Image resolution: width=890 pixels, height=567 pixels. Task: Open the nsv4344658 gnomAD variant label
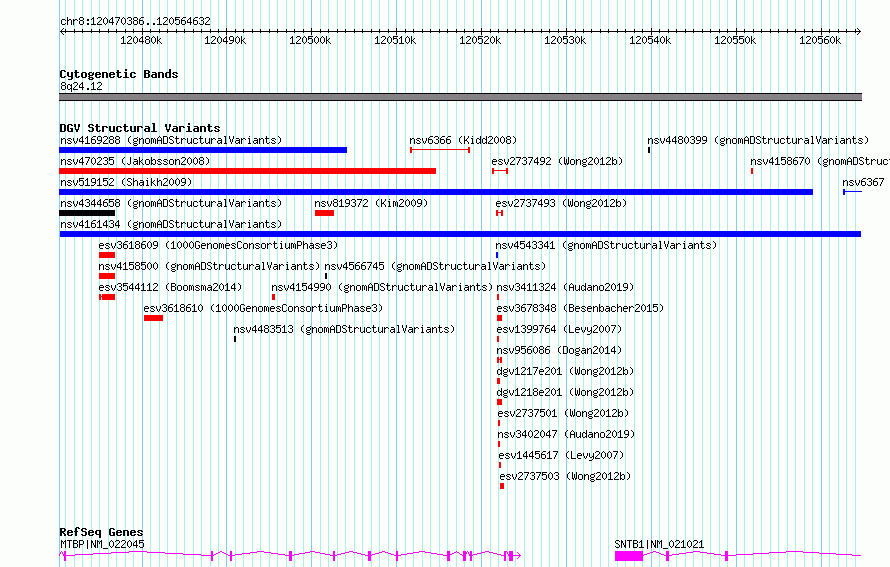[171, 203]
